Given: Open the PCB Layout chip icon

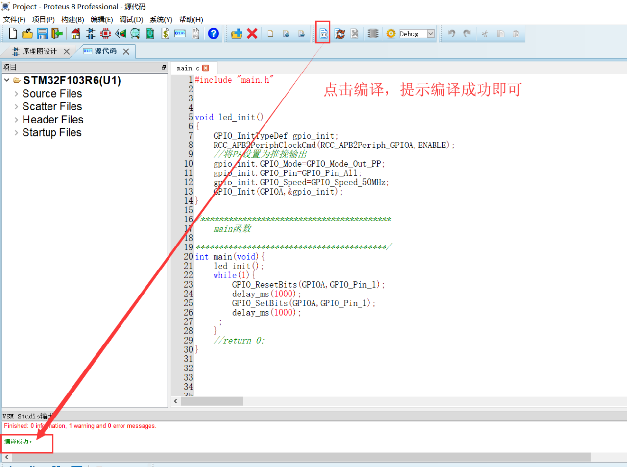Looking at the screenshot, I should pos(105,34).
